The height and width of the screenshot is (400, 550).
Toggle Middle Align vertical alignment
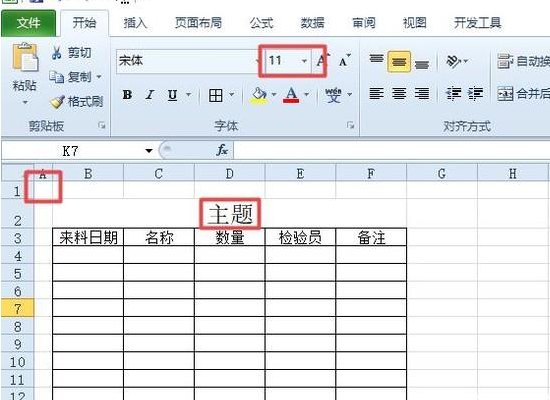399,62
